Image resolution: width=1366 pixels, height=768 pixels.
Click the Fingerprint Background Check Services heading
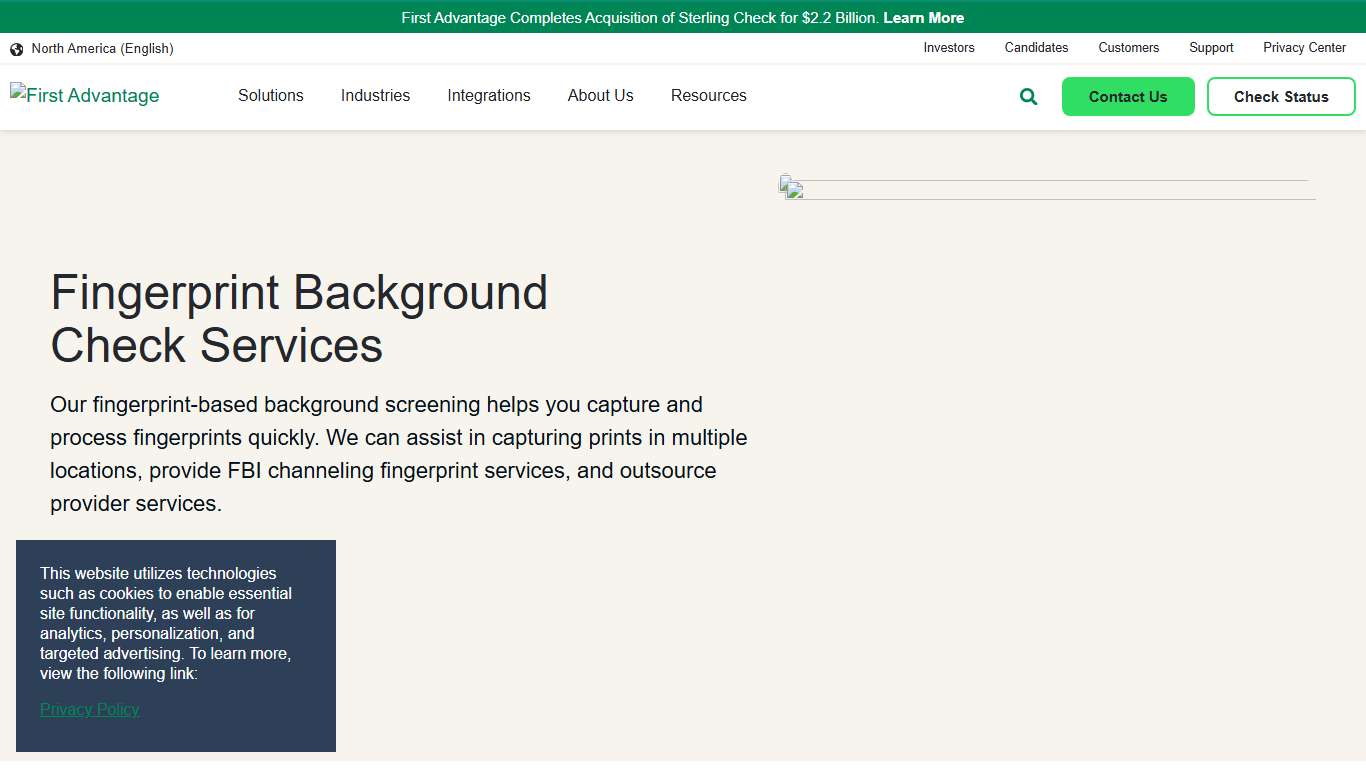(x=300, y=318)
